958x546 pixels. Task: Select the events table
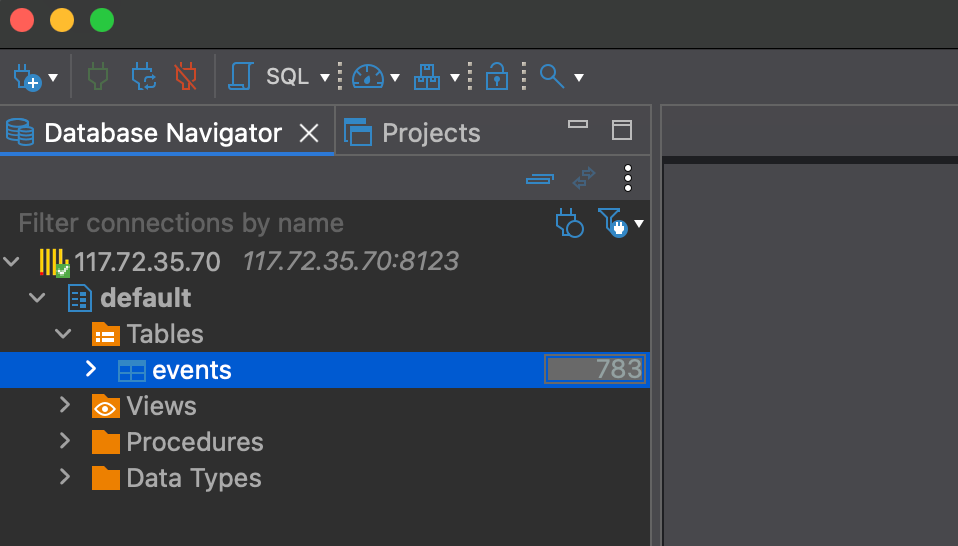pyautogui.click(x=192, y=370)
